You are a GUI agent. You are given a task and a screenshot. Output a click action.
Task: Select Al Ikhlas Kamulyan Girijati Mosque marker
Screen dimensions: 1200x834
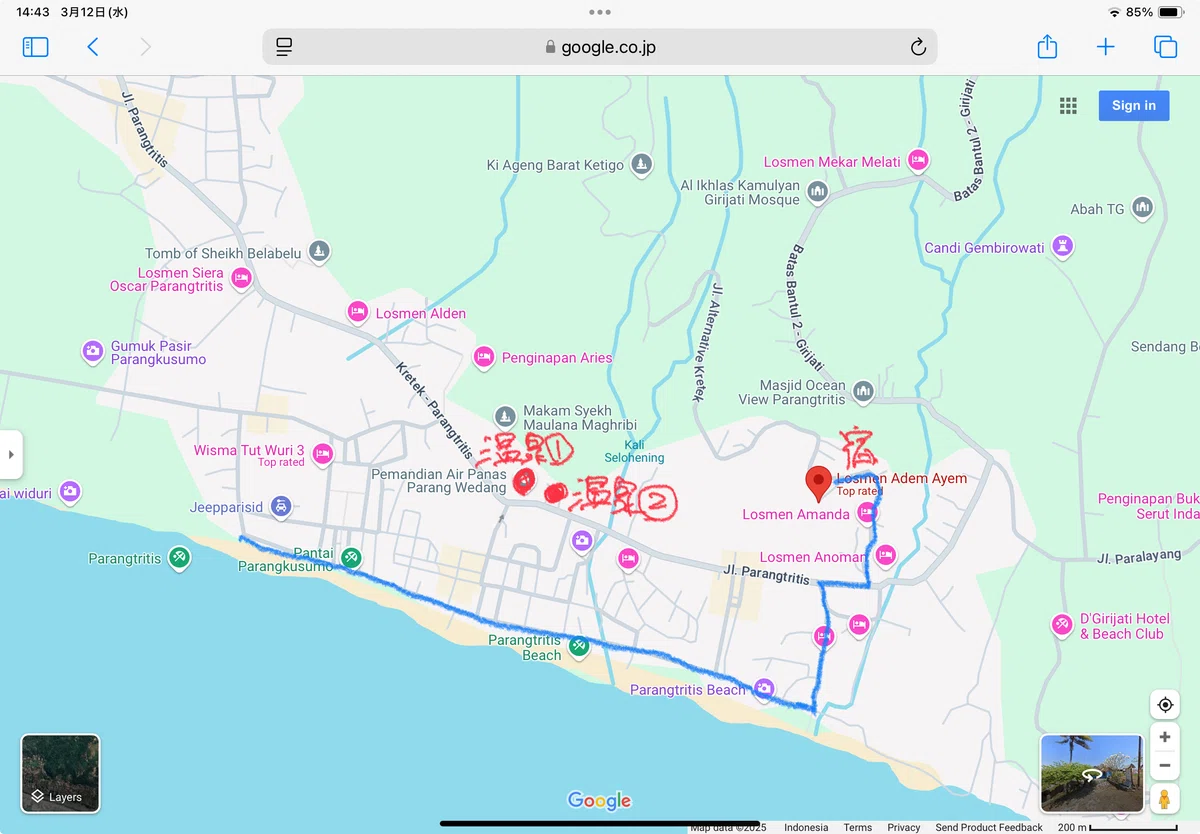[818, 191]
